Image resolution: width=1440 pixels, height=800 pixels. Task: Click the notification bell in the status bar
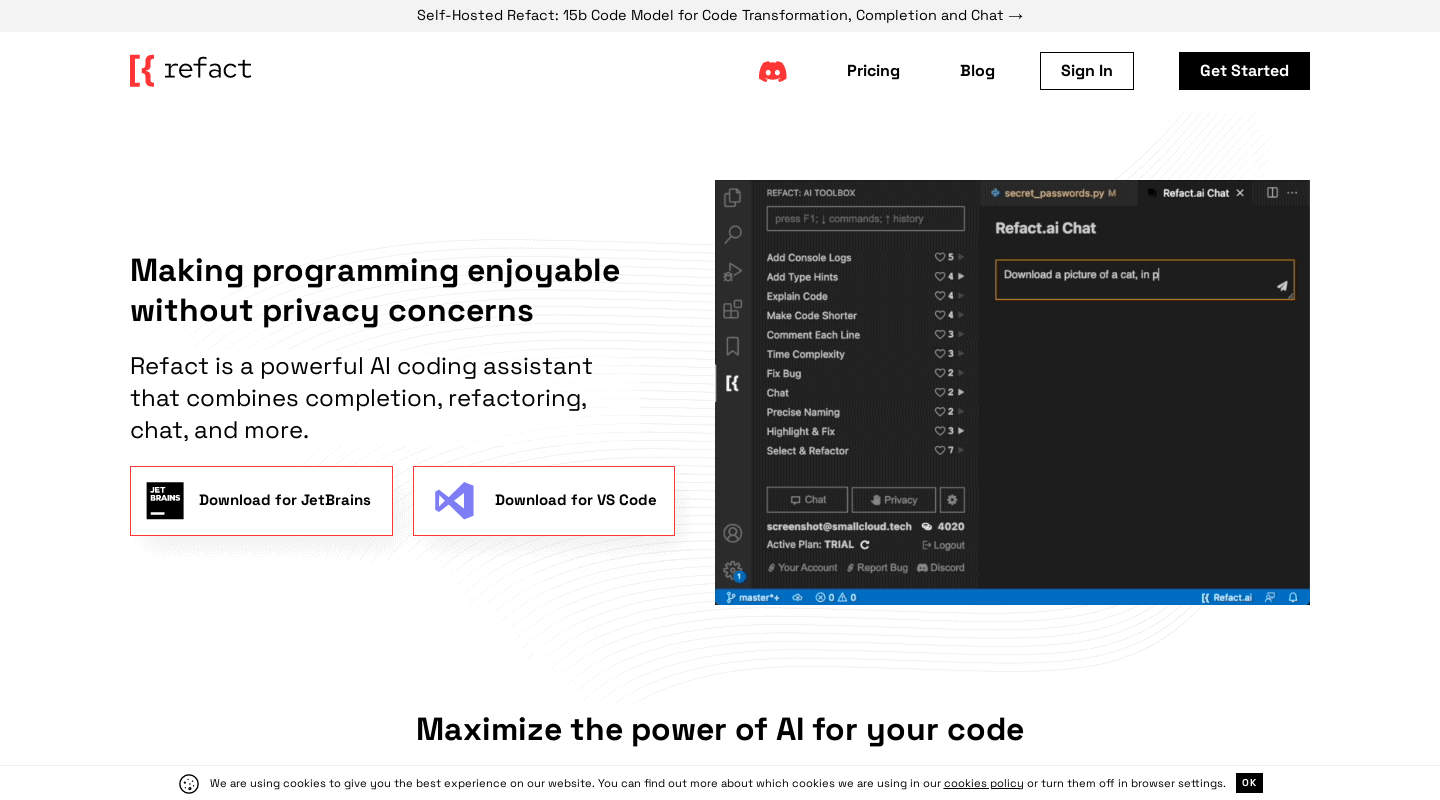[x=1293, y=598]
